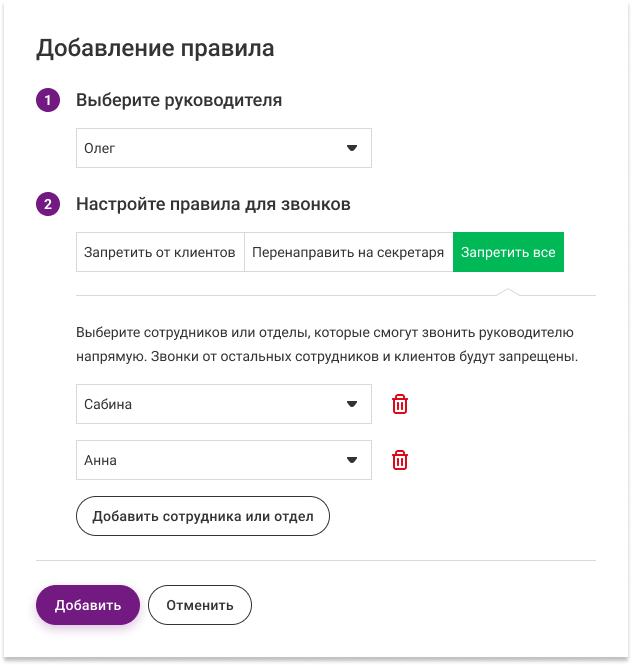Click the step 2 number badge

click(47, 205)
